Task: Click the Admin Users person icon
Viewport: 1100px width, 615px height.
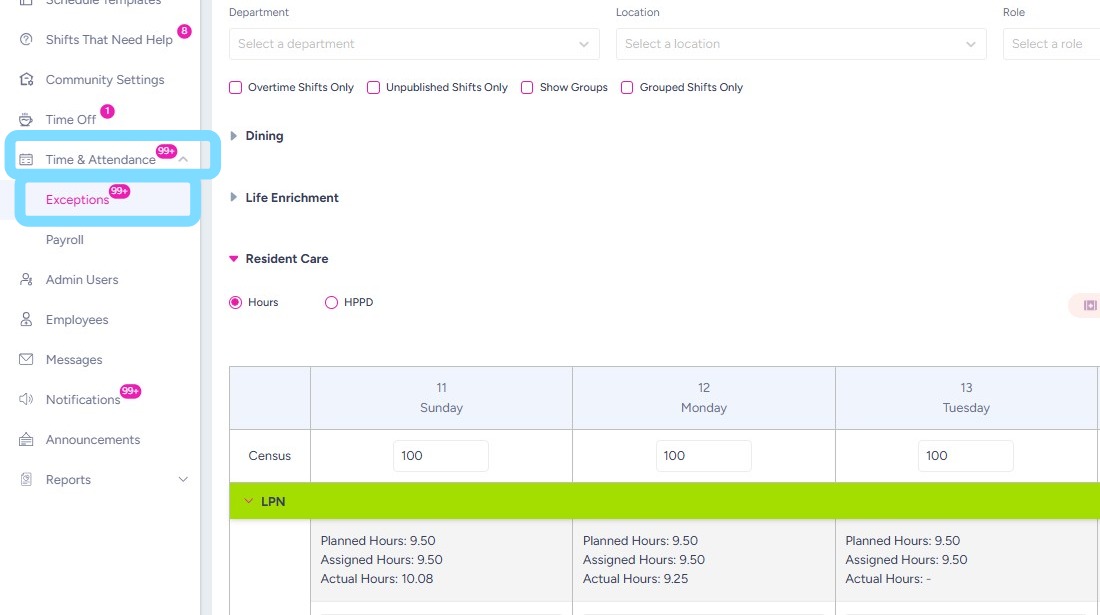Action: coord(26,280)
